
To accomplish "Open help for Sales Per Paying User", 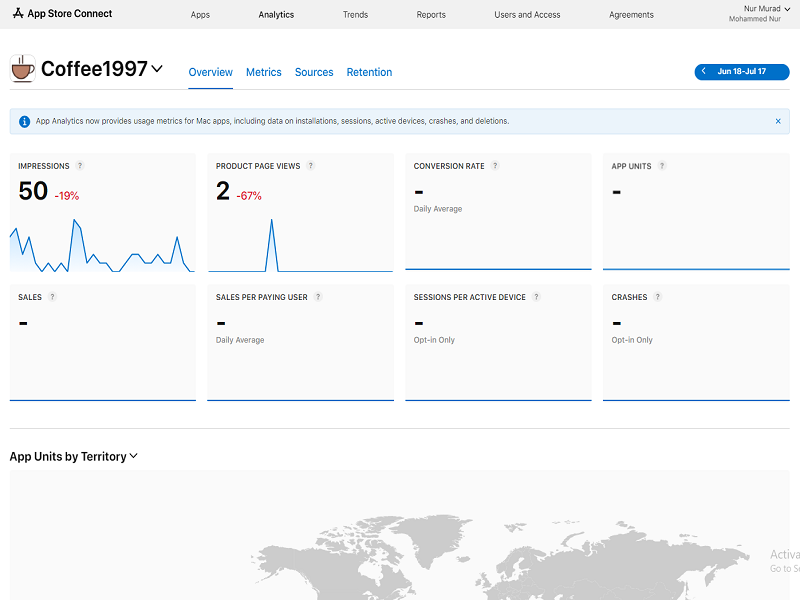I will tap(318, 297).
